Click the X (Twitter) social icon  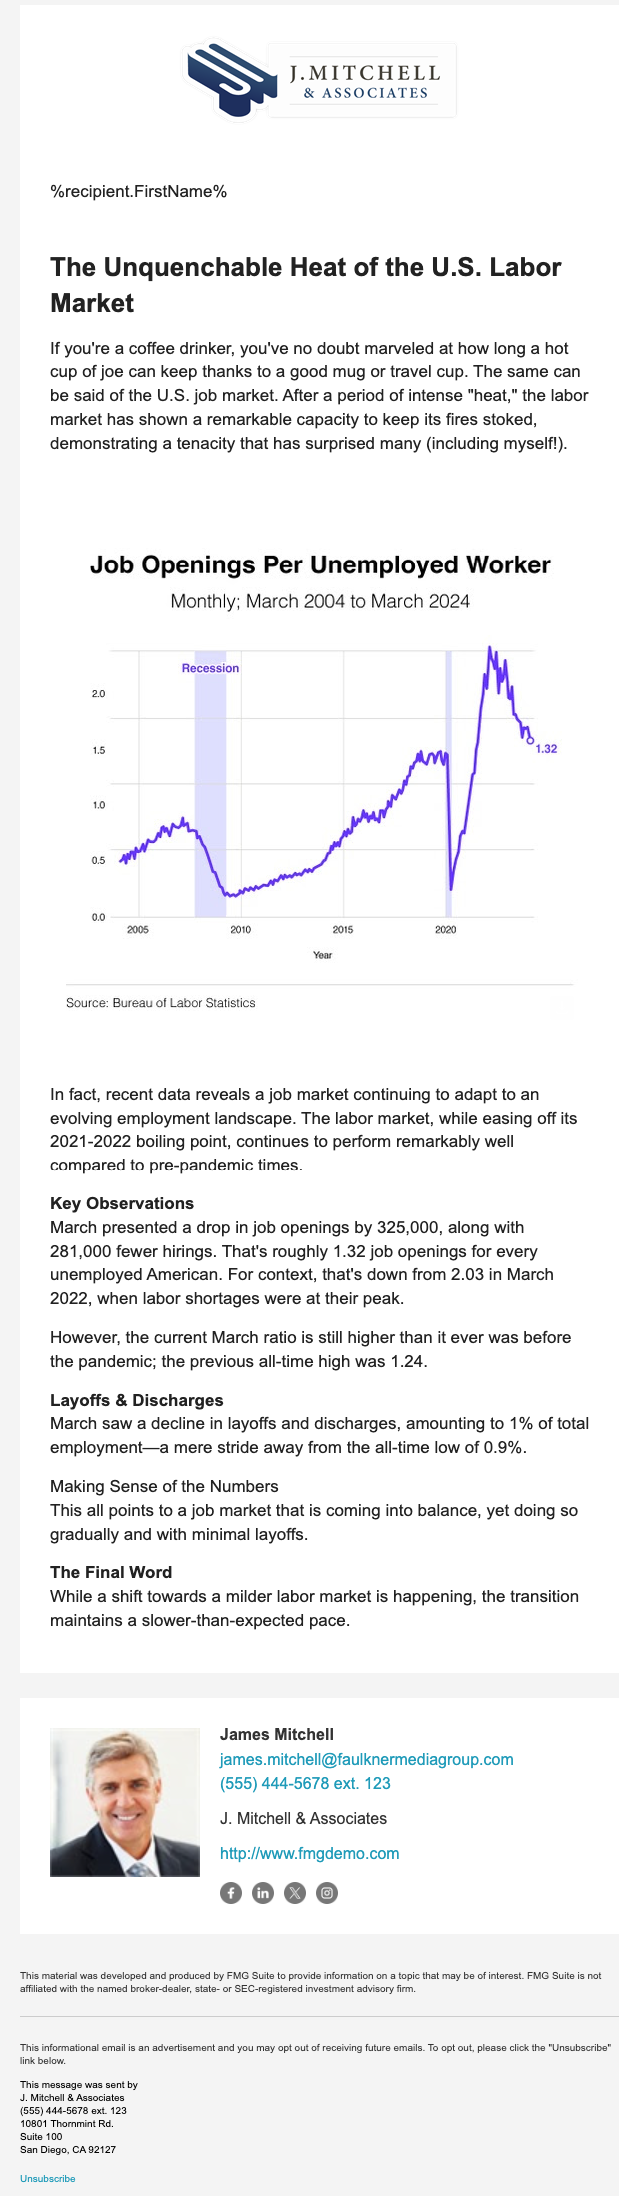tap(295, 1892)
